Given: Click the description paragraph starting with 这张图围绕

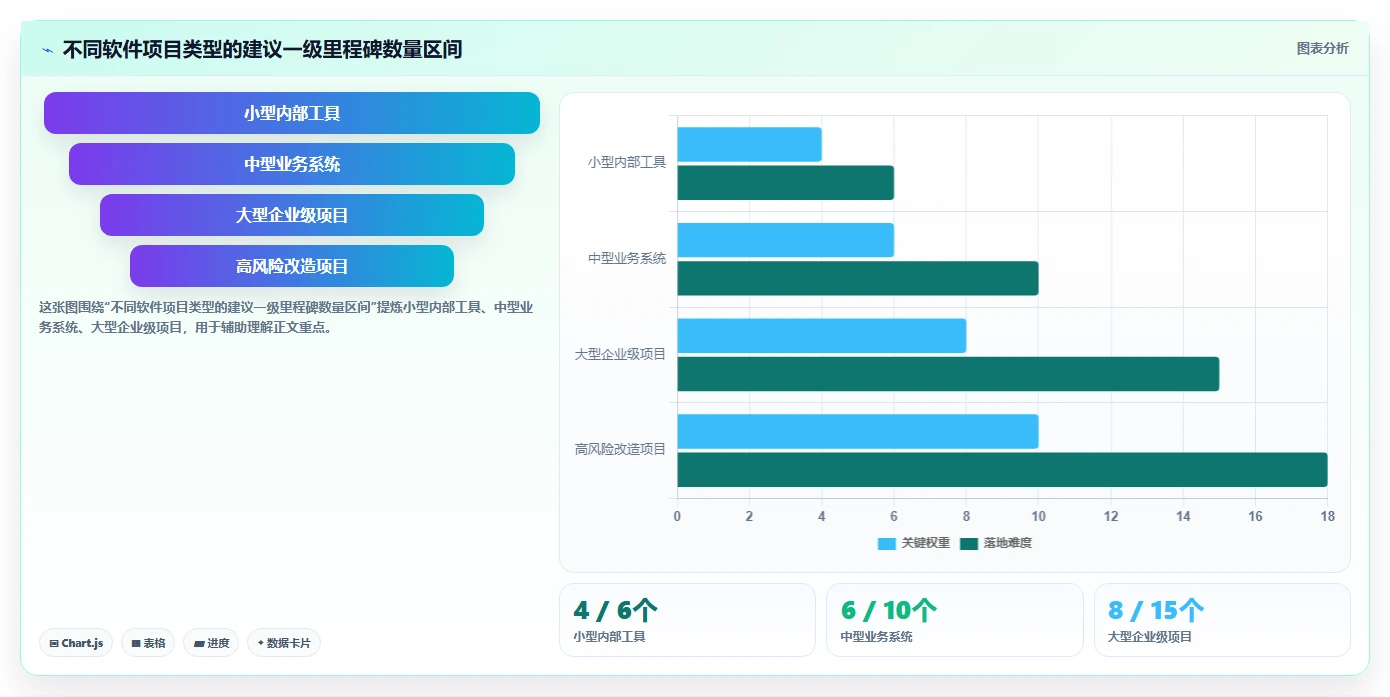Looking at the screenshot, I should 286,317.
